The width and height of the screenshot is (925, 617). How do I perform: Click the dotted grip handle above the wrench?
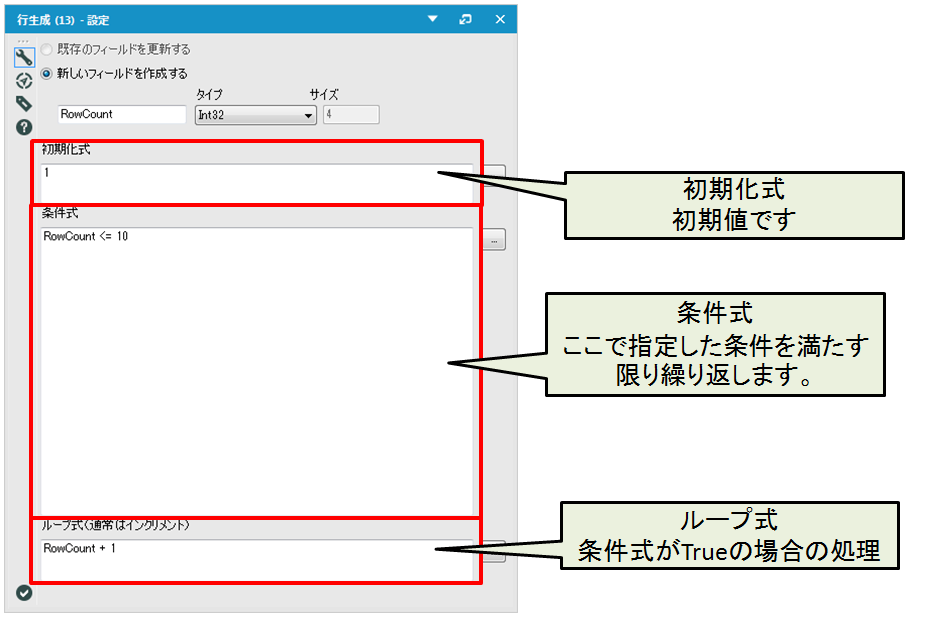point(24,41)
